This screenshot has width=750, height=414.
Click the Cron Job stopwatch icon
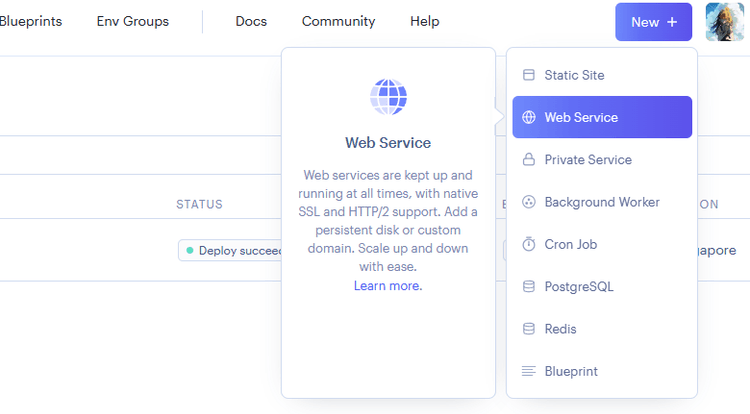529,245
